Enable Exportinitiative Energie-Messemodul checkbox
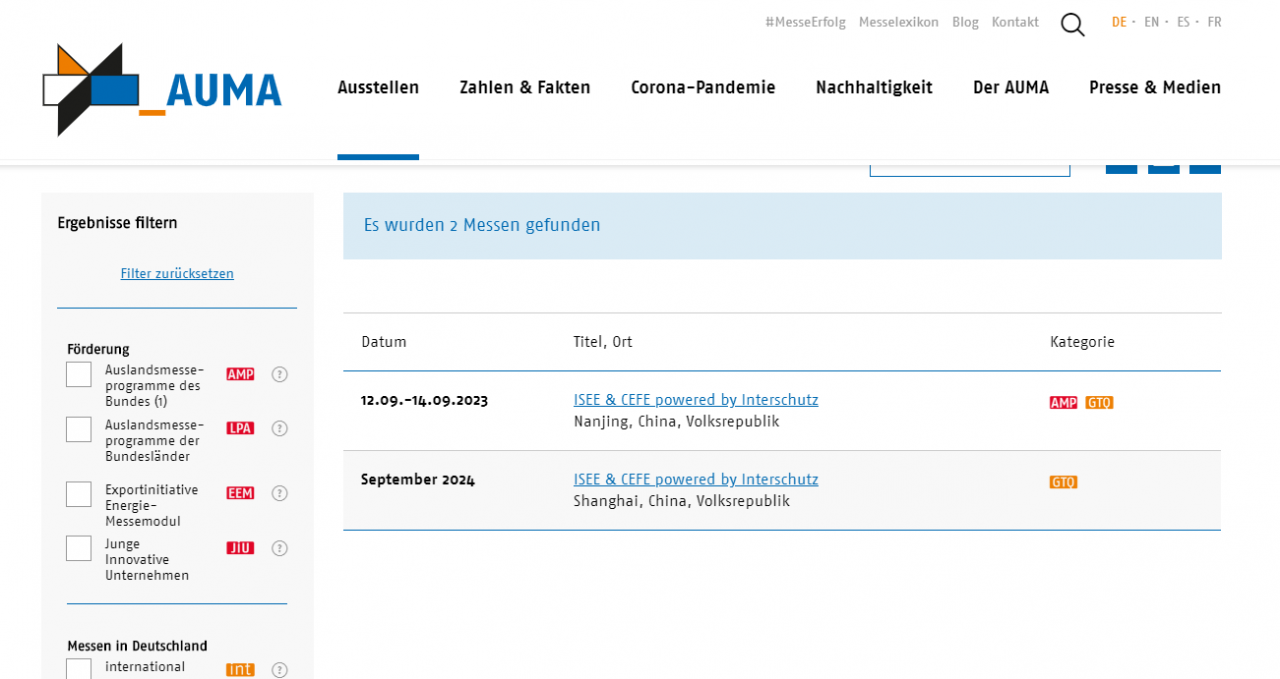1280x679 pixels. (79, 494)
